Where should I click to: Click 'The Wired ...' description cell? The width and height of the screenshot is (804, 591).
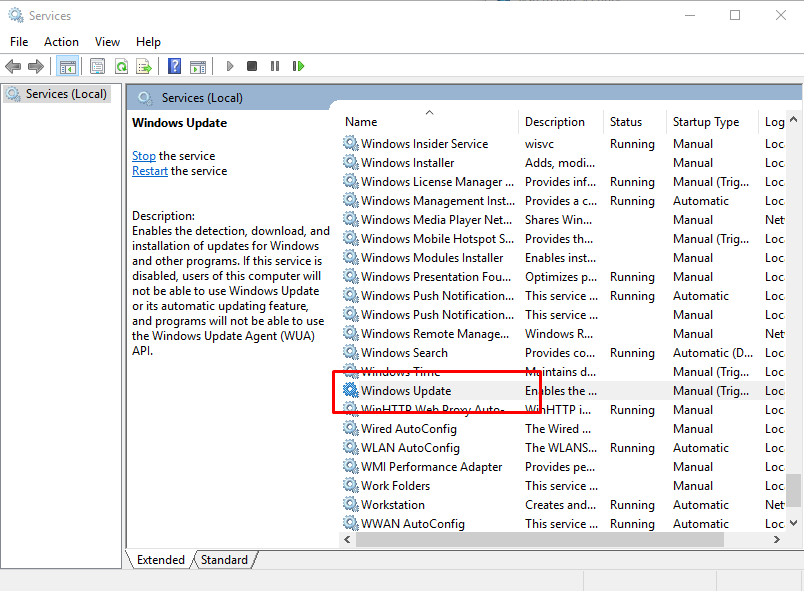tap(558, 429)
